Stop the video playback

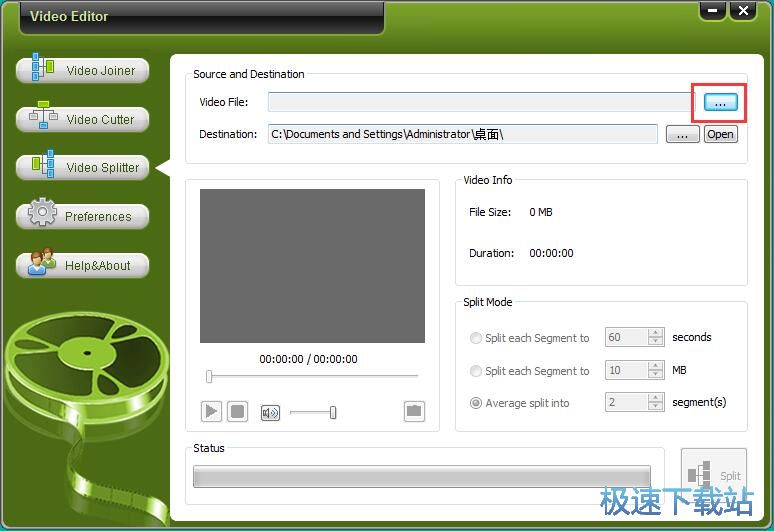coord(237,411)
